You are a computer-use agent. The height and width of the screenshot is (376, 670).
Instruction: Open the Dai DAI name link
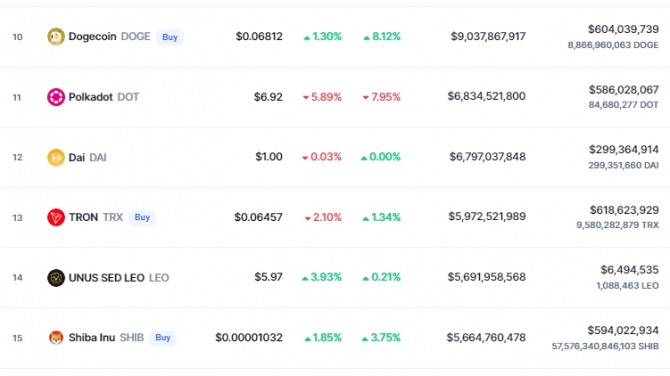(87, 157)
